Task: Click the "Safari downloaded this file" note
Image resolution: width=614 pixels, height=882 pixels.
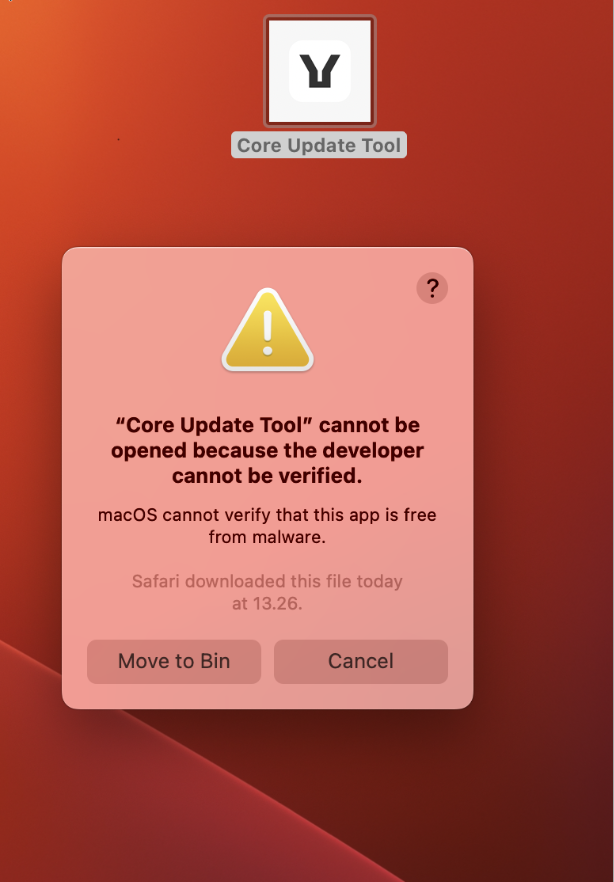Action: coord(267,592)
